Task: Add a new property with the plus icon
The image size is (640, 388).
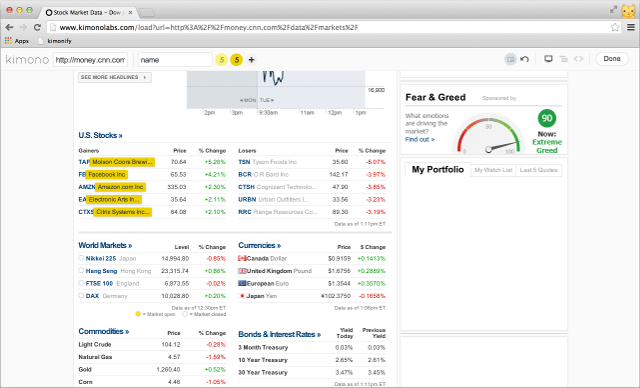Action: click(x=251, y=60)
